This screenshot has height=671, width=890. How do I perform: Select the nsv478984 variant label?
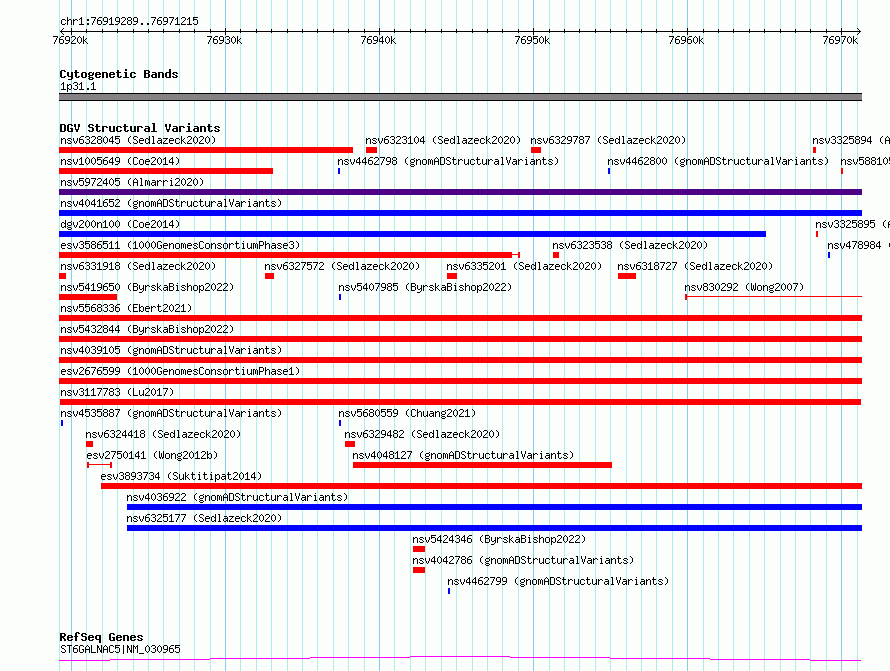858,245
